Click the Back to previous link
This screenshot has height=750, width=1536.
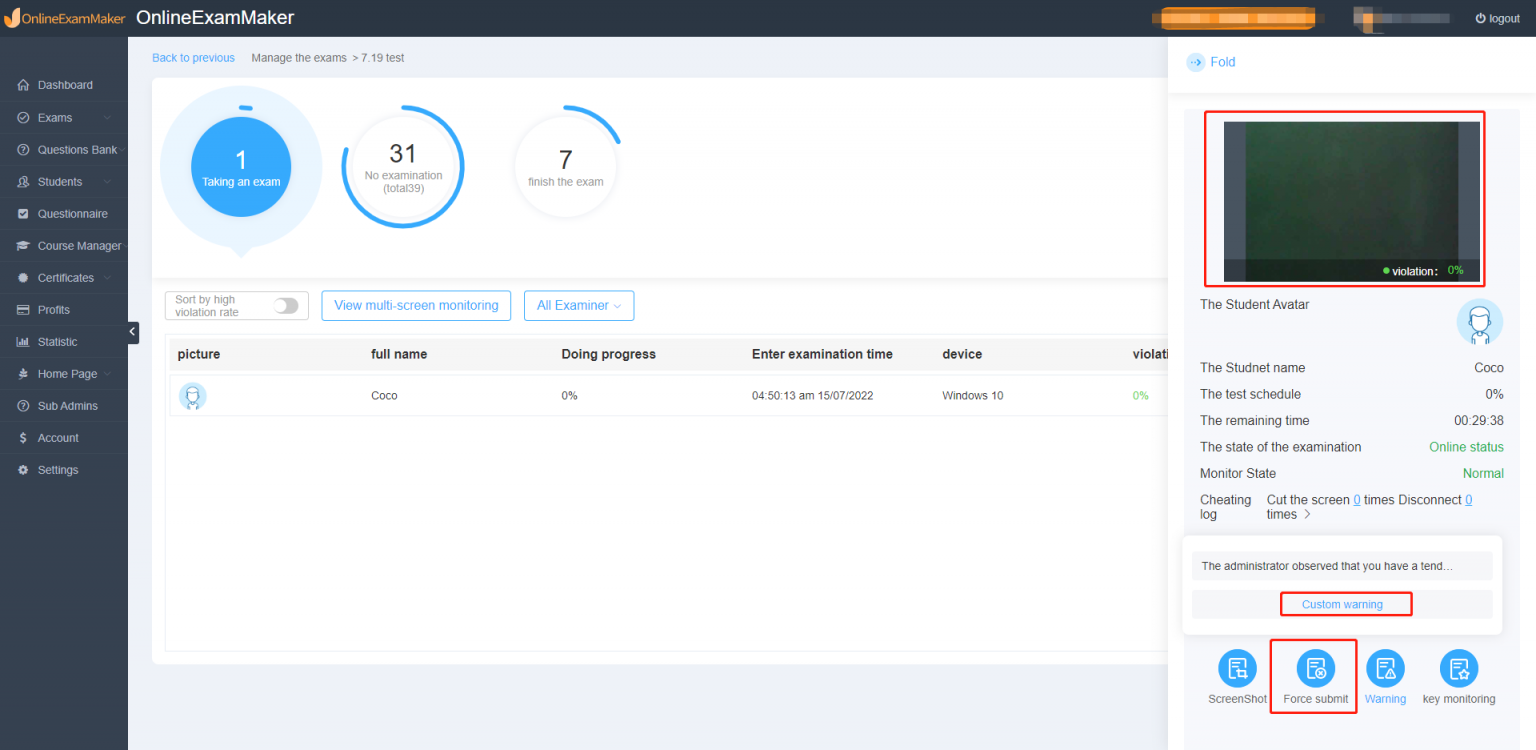point(193,58)
